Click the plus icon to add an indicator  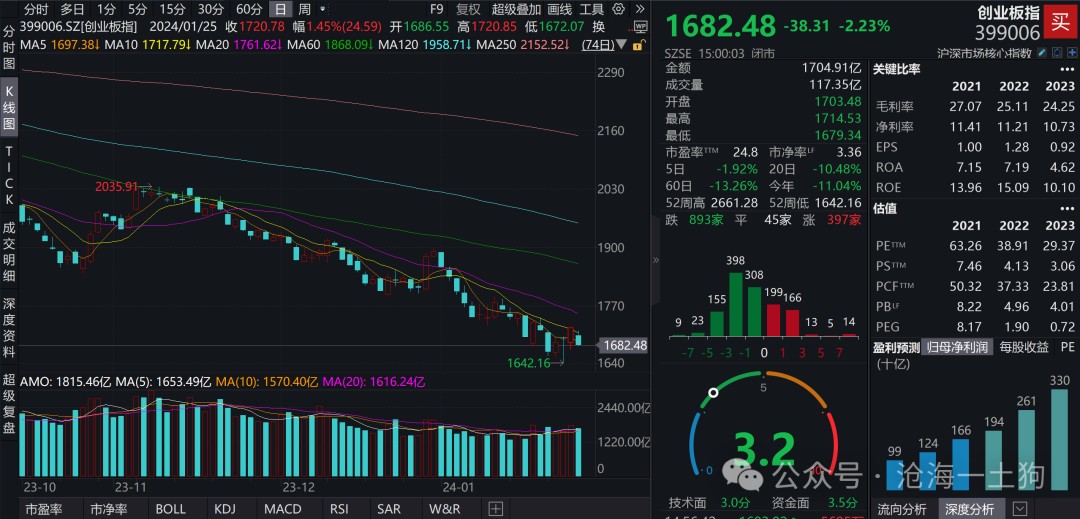coord(493,509)
